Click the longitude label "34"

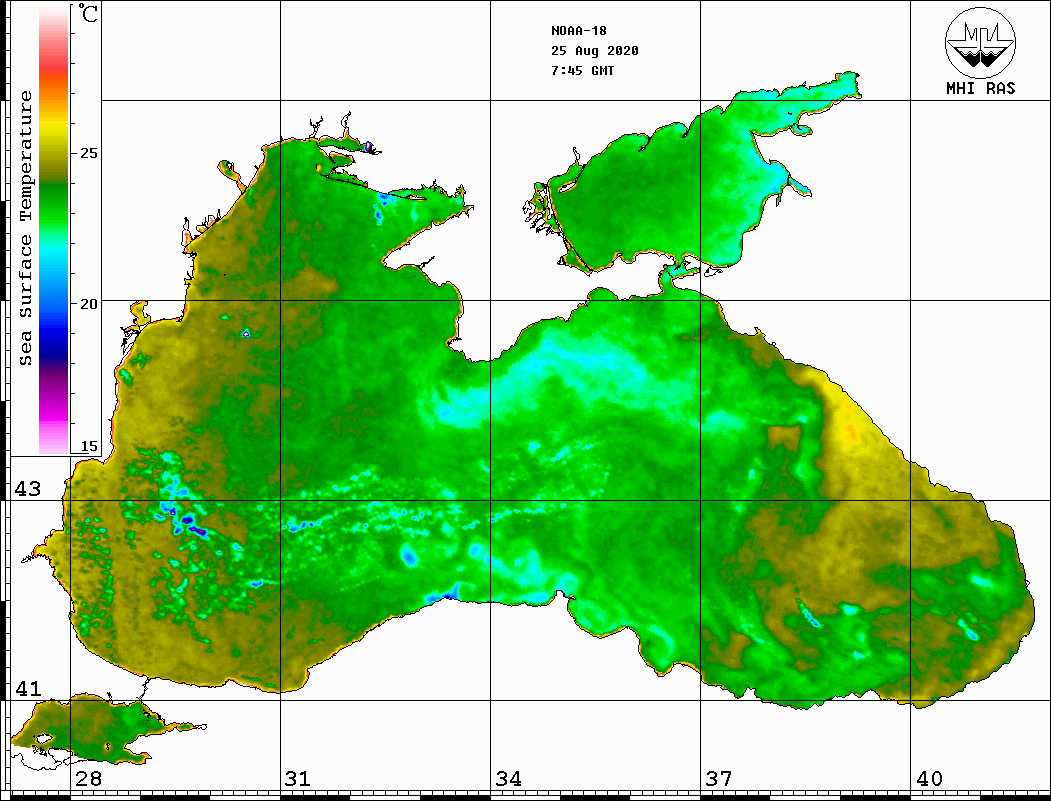[509, 778]
